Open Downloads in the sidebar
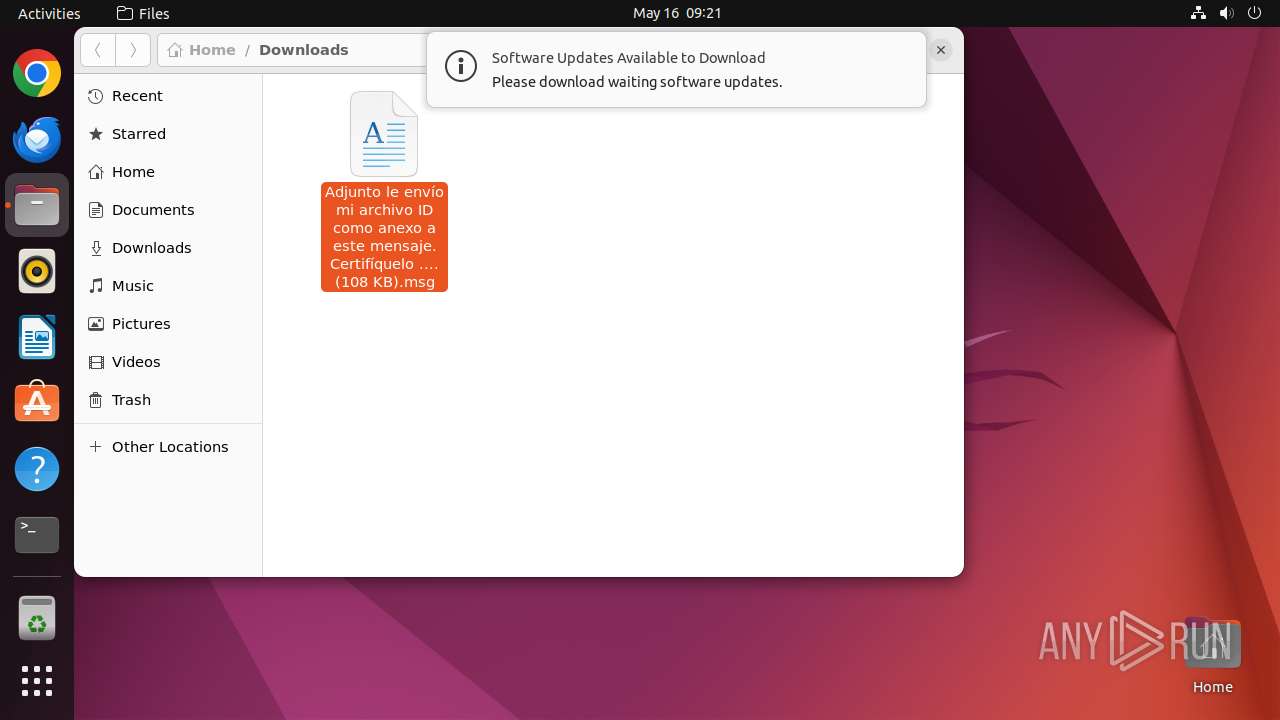This screenshot has width=1280, height=720. click(x=168, y=248)
